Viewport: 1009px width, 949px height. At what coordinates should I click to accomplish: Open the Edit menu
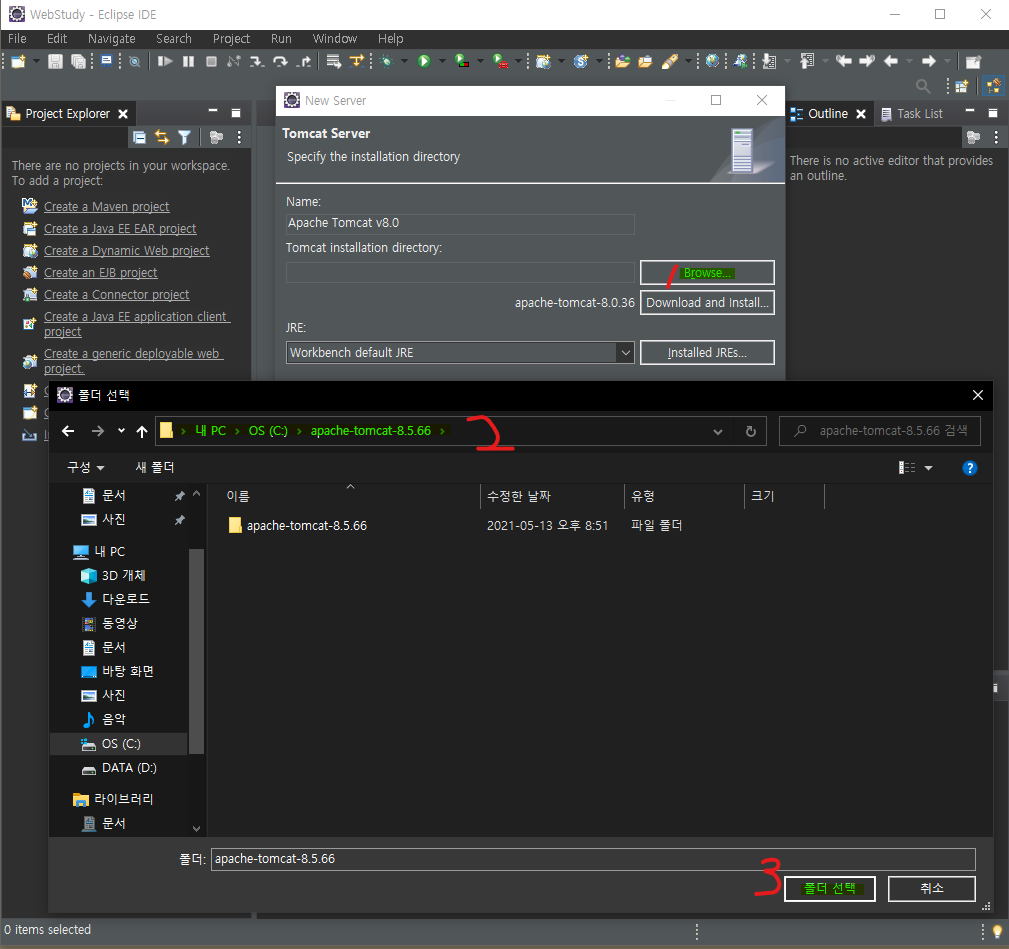(x=57, y=39)
